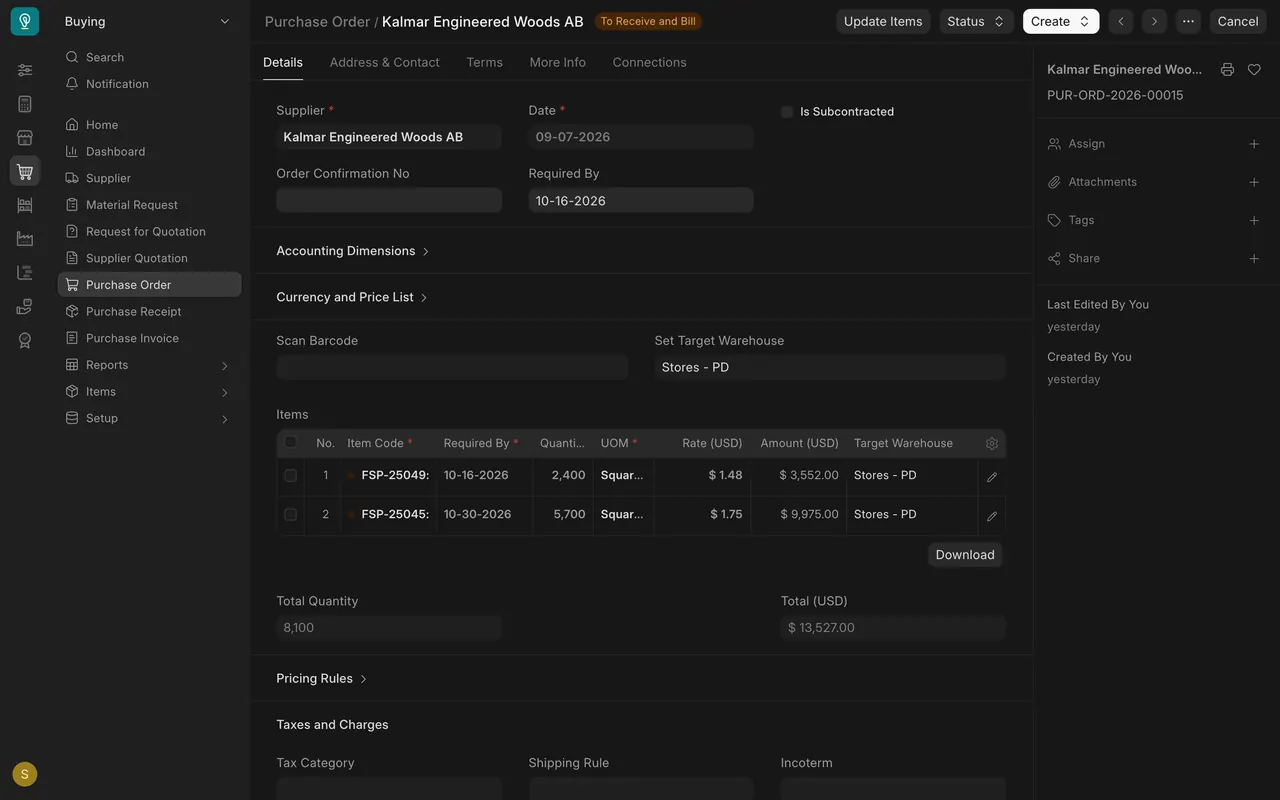This screenshot has height=800, width=1280.
Task: Open Items table settings gear
Action: tap(992, 443)
